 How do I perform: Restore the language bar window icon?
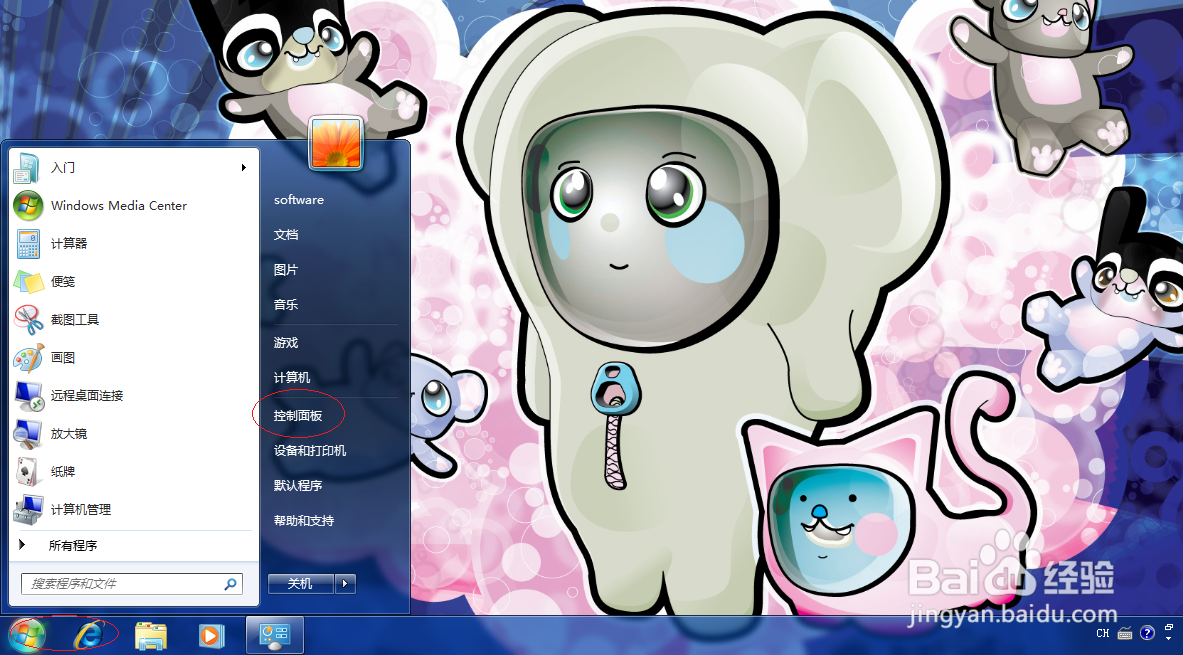[1169, 627]
